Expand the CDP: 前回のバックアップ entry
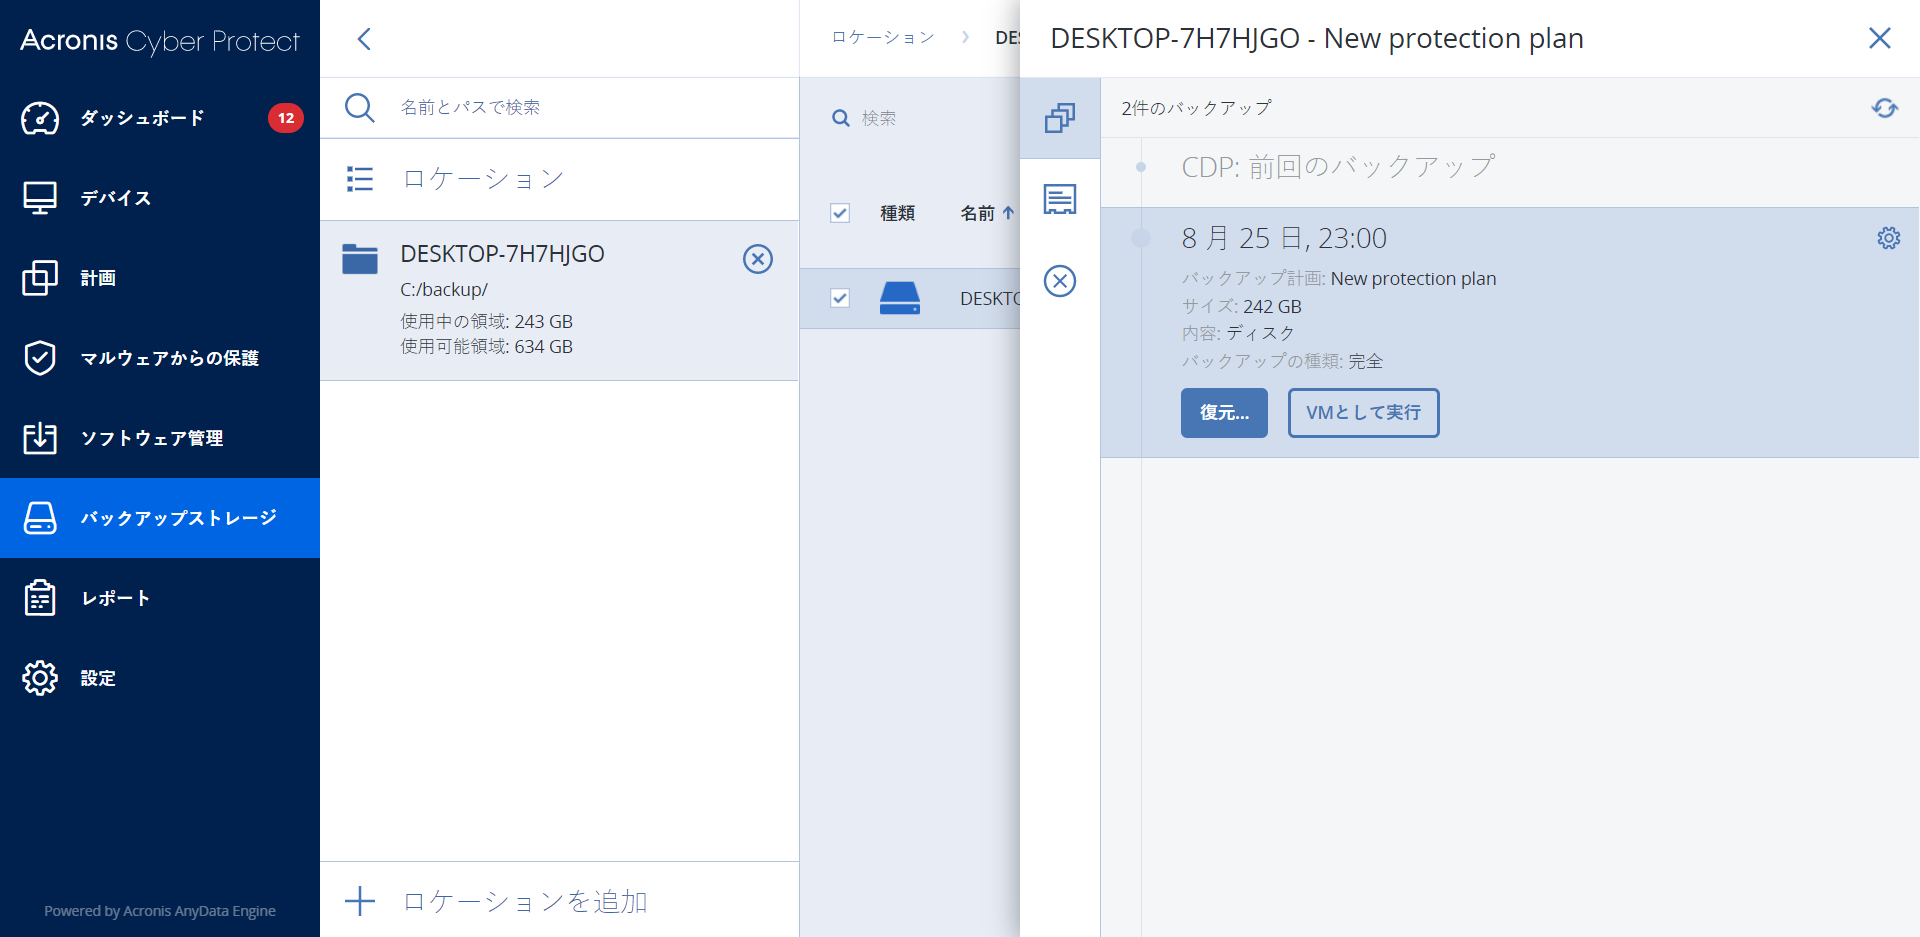Screen dimensions: 1920x937 [x=1337, y=167]
